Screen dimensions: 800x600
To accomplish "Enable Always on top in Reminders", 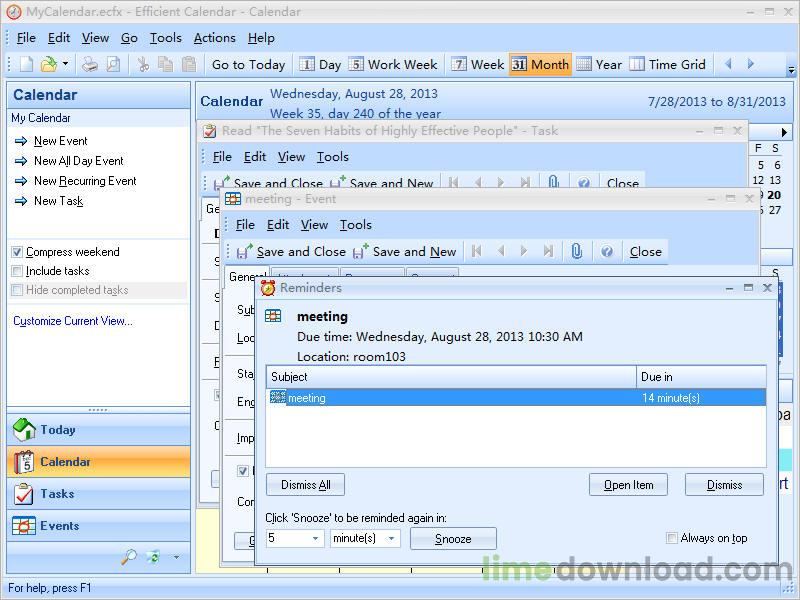I will pyautogui.click(x=672, y=537).
